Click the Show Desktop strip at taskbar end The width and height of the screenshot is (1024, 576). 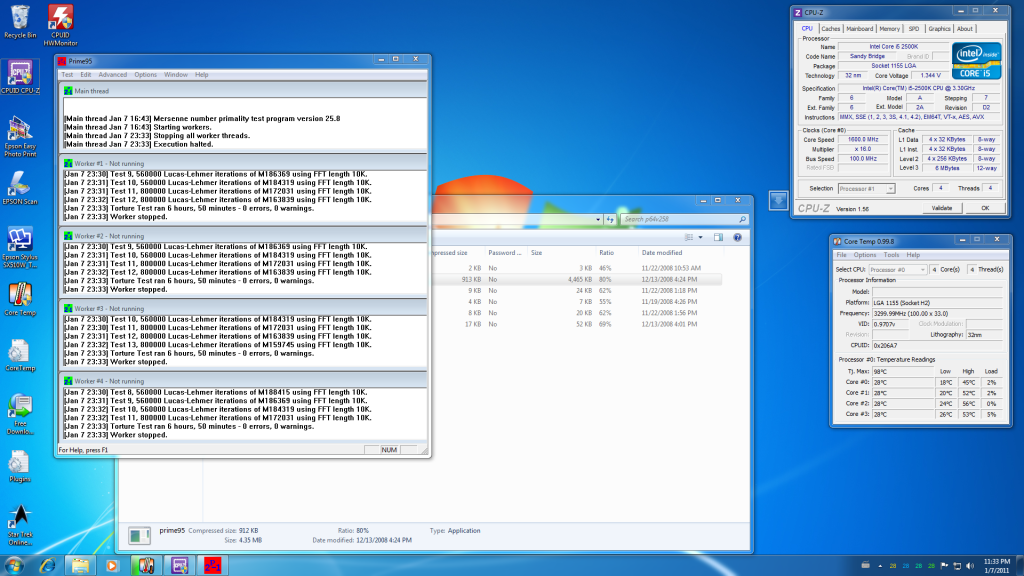tap(1019, 566)
